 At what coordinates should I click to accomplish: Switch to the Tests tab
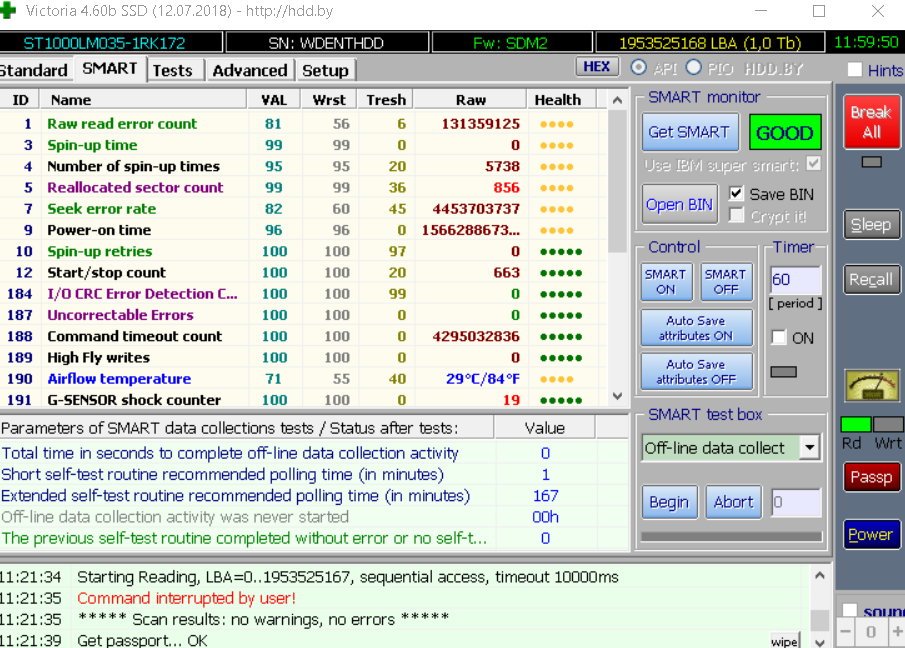[172, 70]
